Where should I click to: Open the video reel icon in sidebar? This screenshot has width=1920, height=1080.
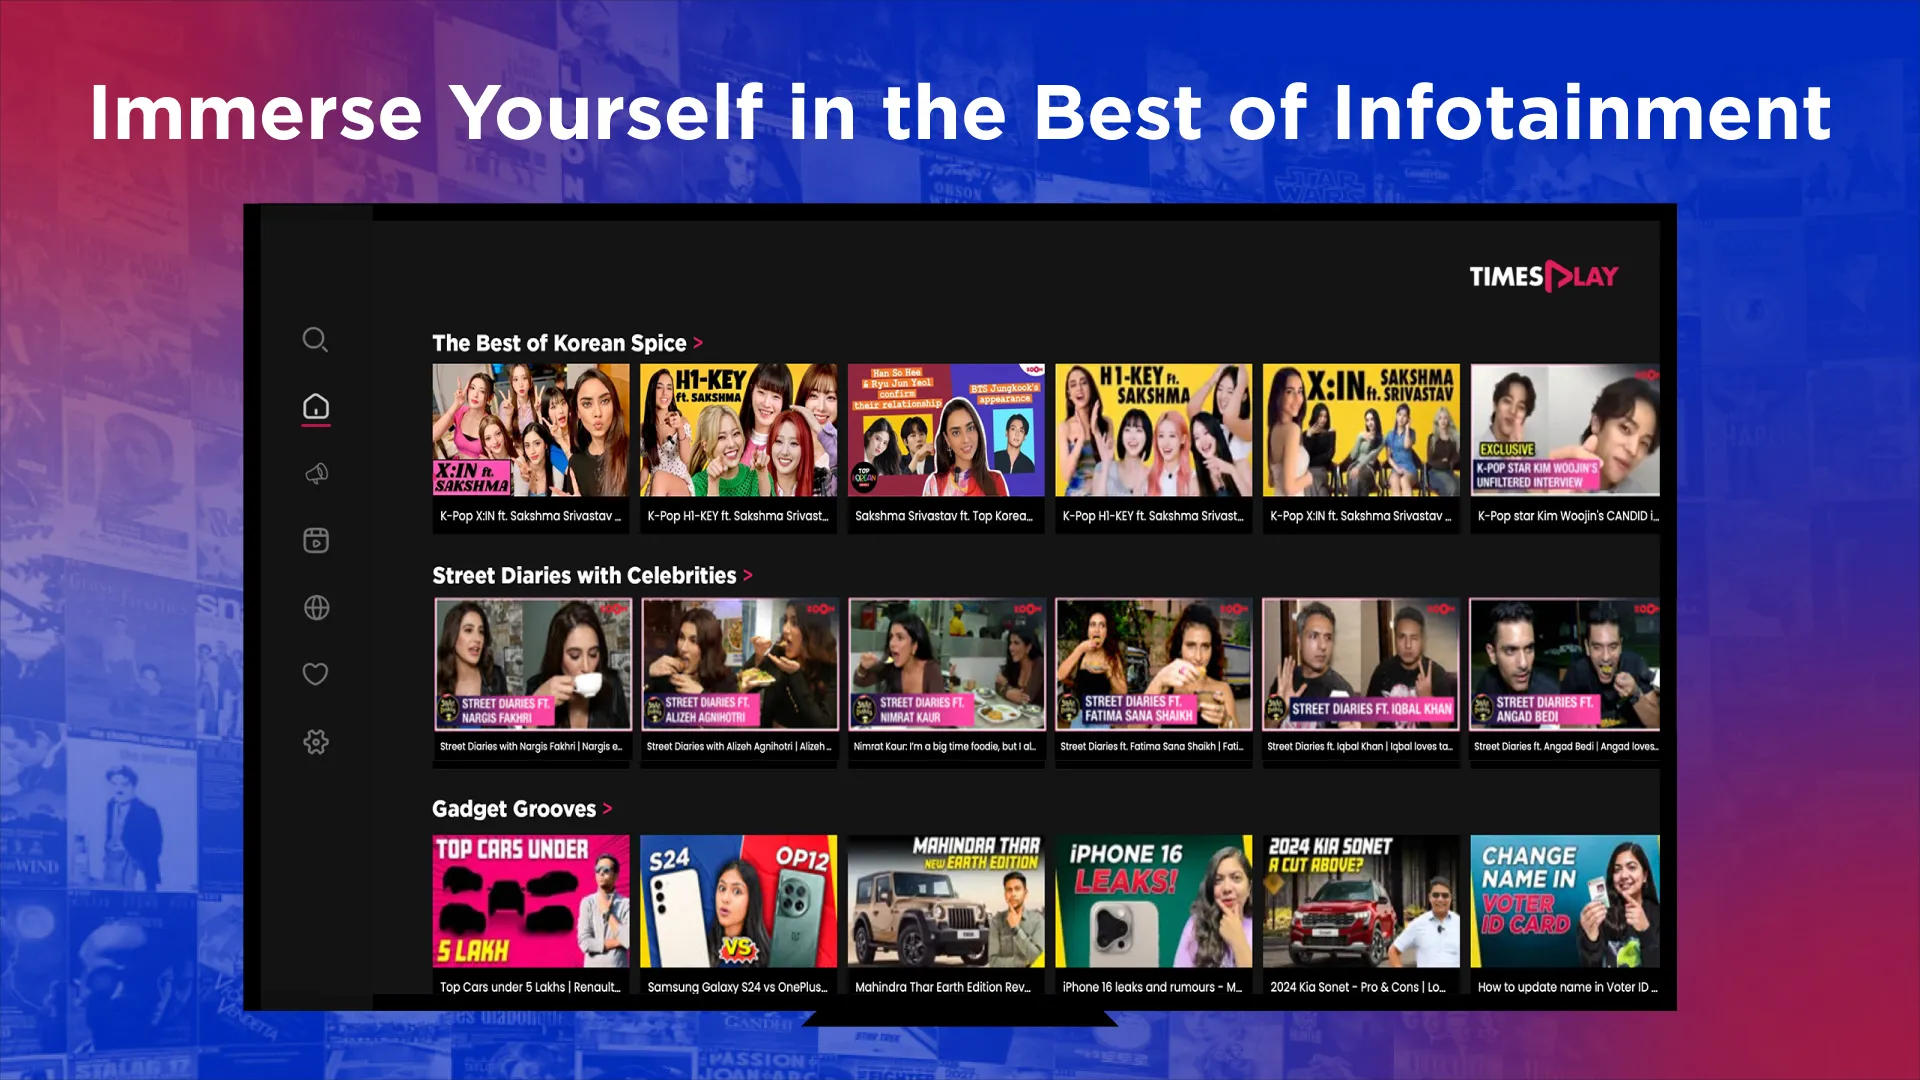[x=316, y=540]
